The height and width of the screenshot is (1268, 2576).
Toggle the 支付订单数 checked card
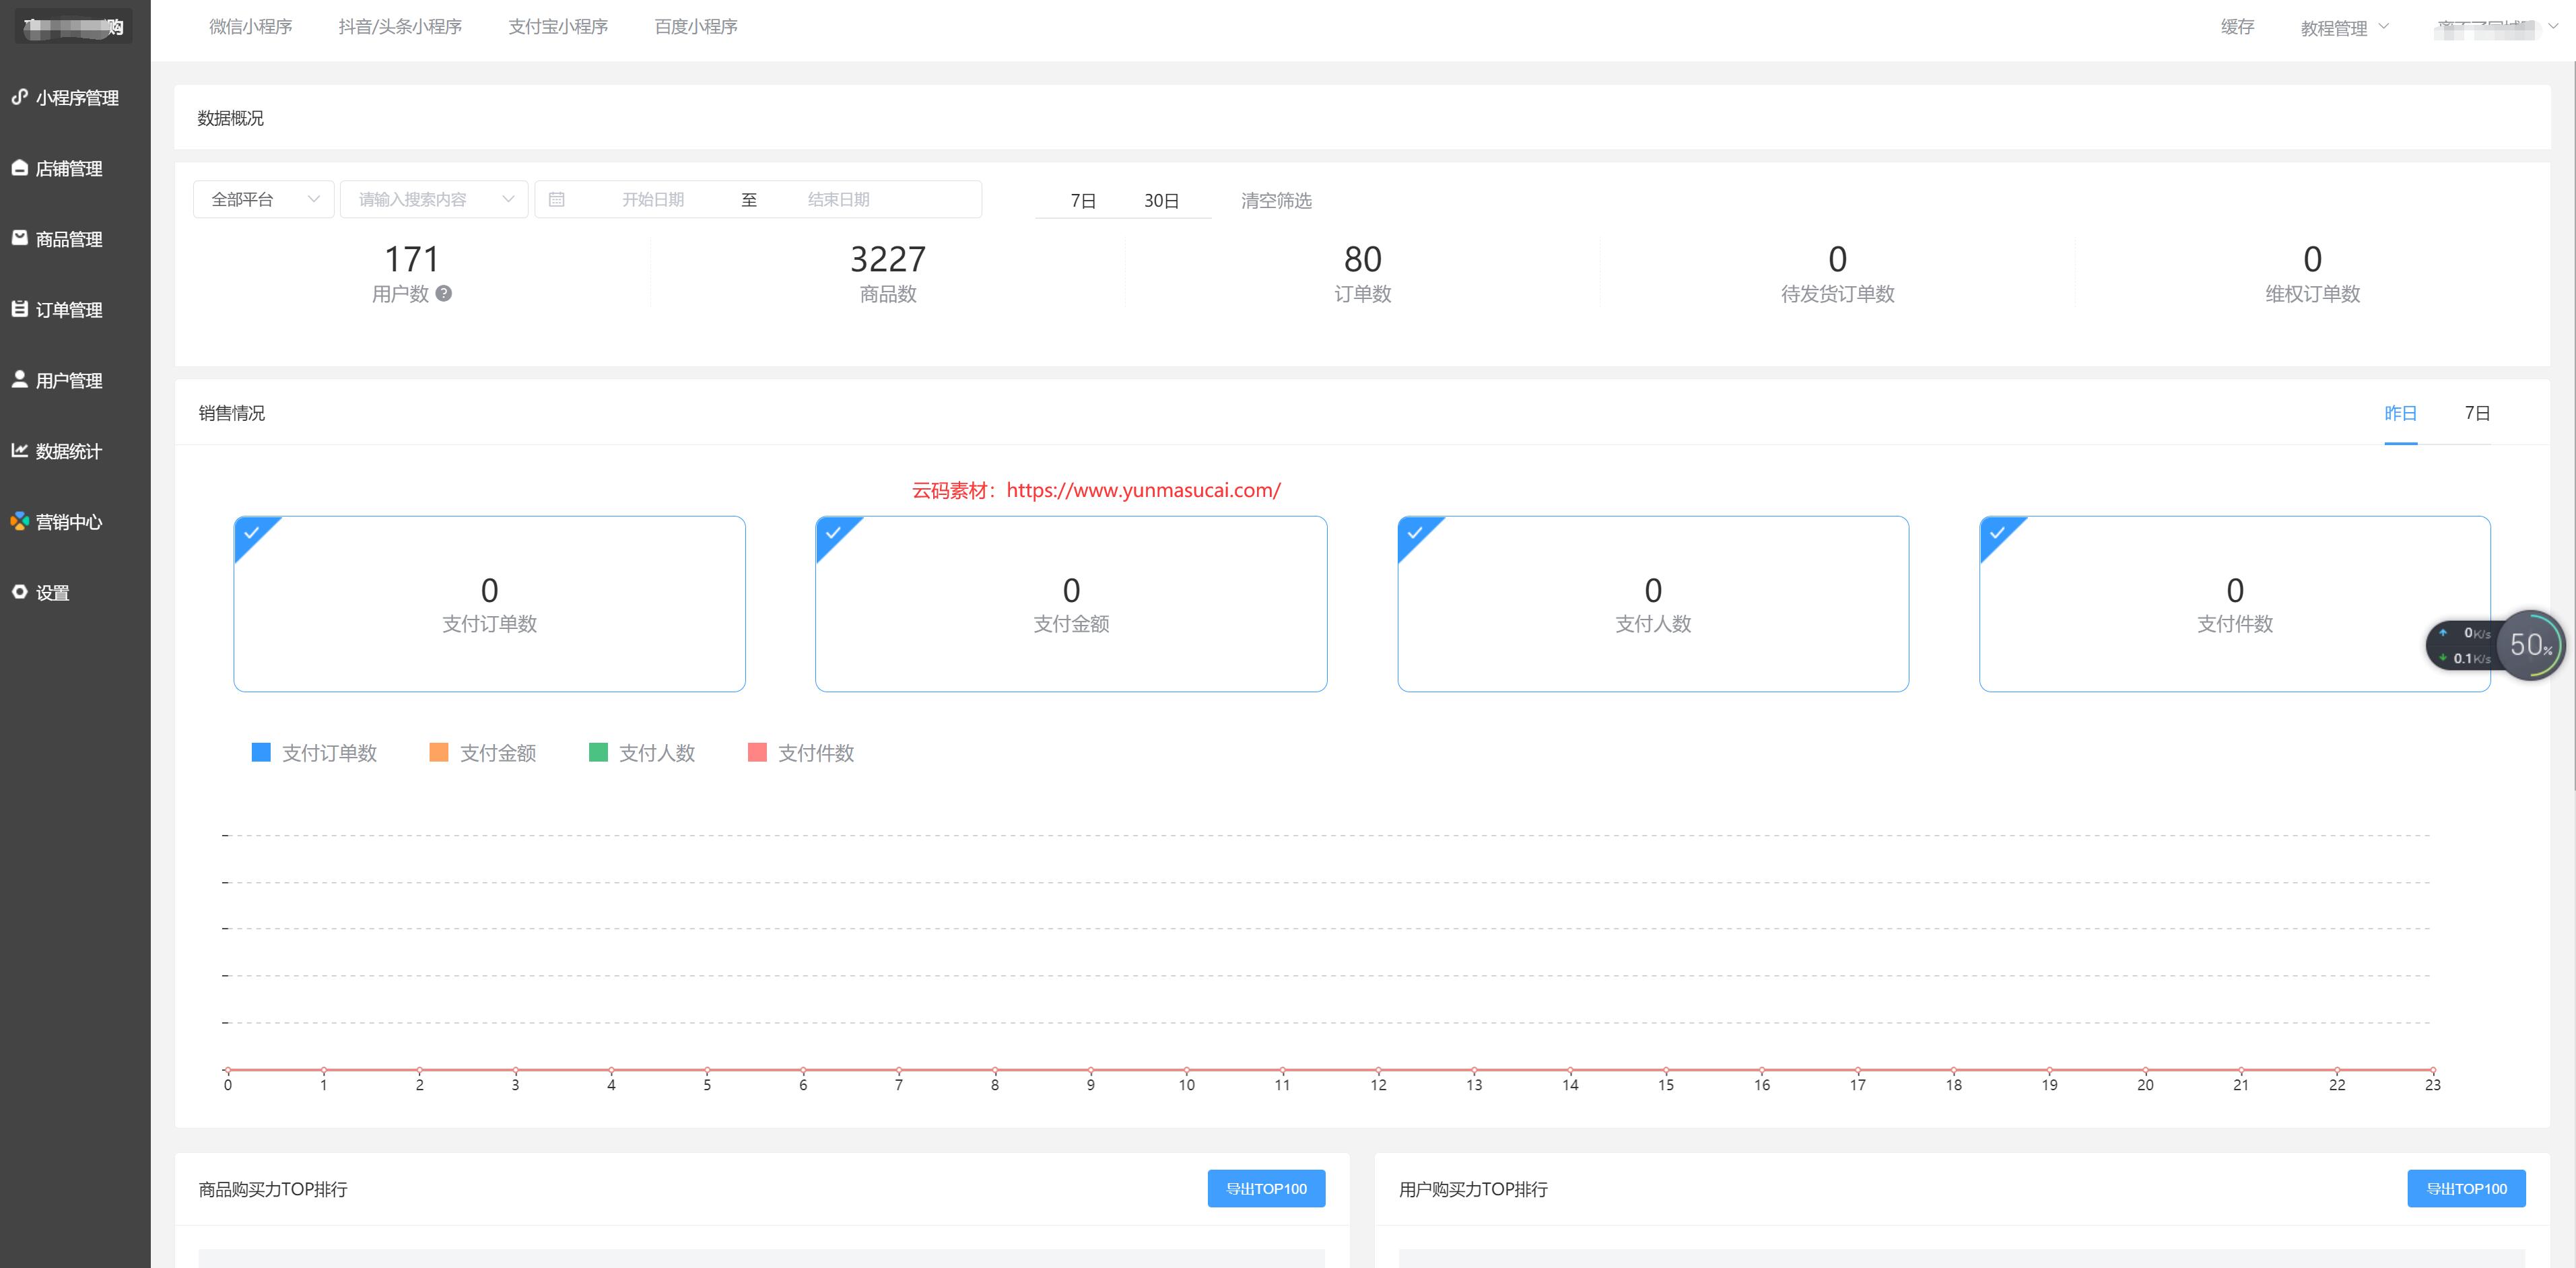click(x=489, y=603)
